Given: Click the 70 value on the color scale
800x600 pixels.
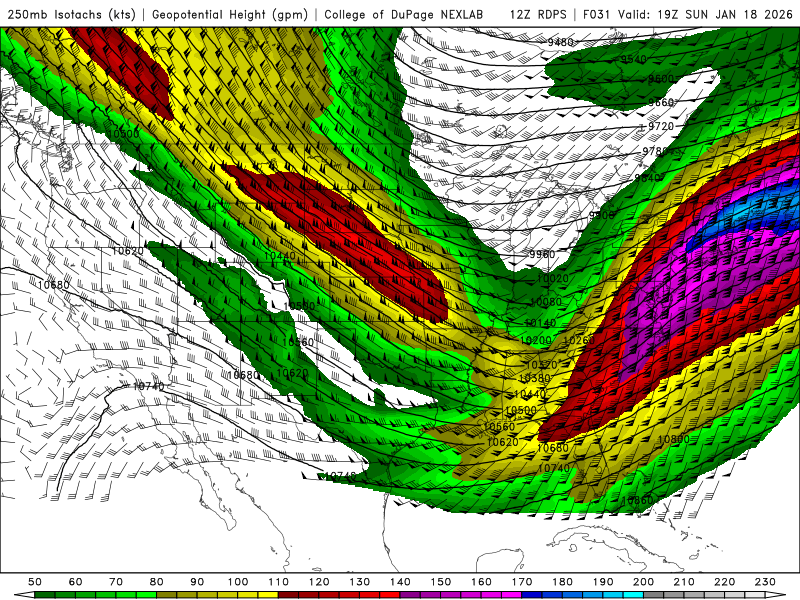Looking at the screenshot, I should click(x=116, y=582).
